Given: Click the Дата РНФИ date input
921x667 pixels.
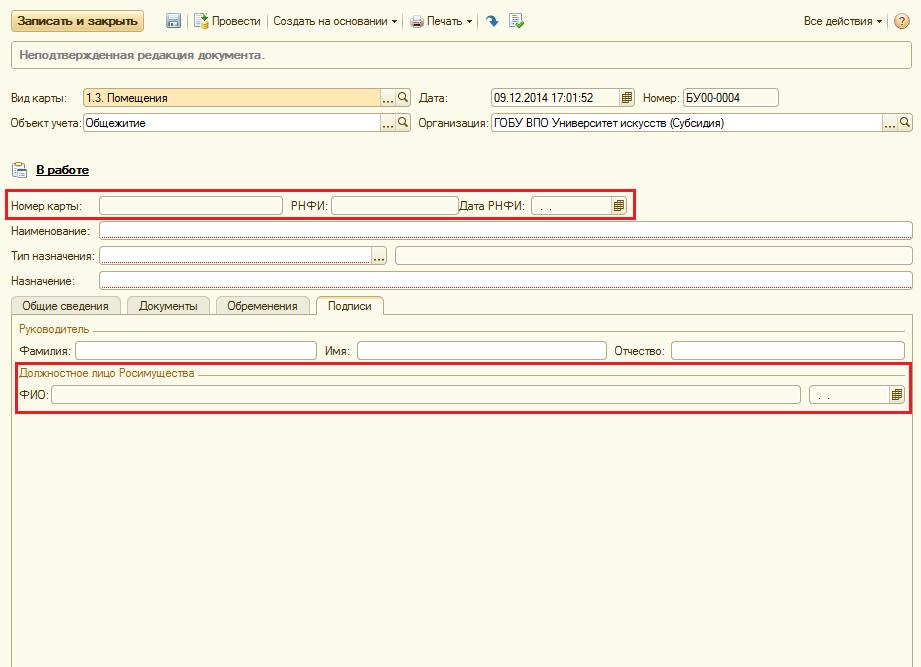Looking at the screenshot, I should [x=572, y=206].
